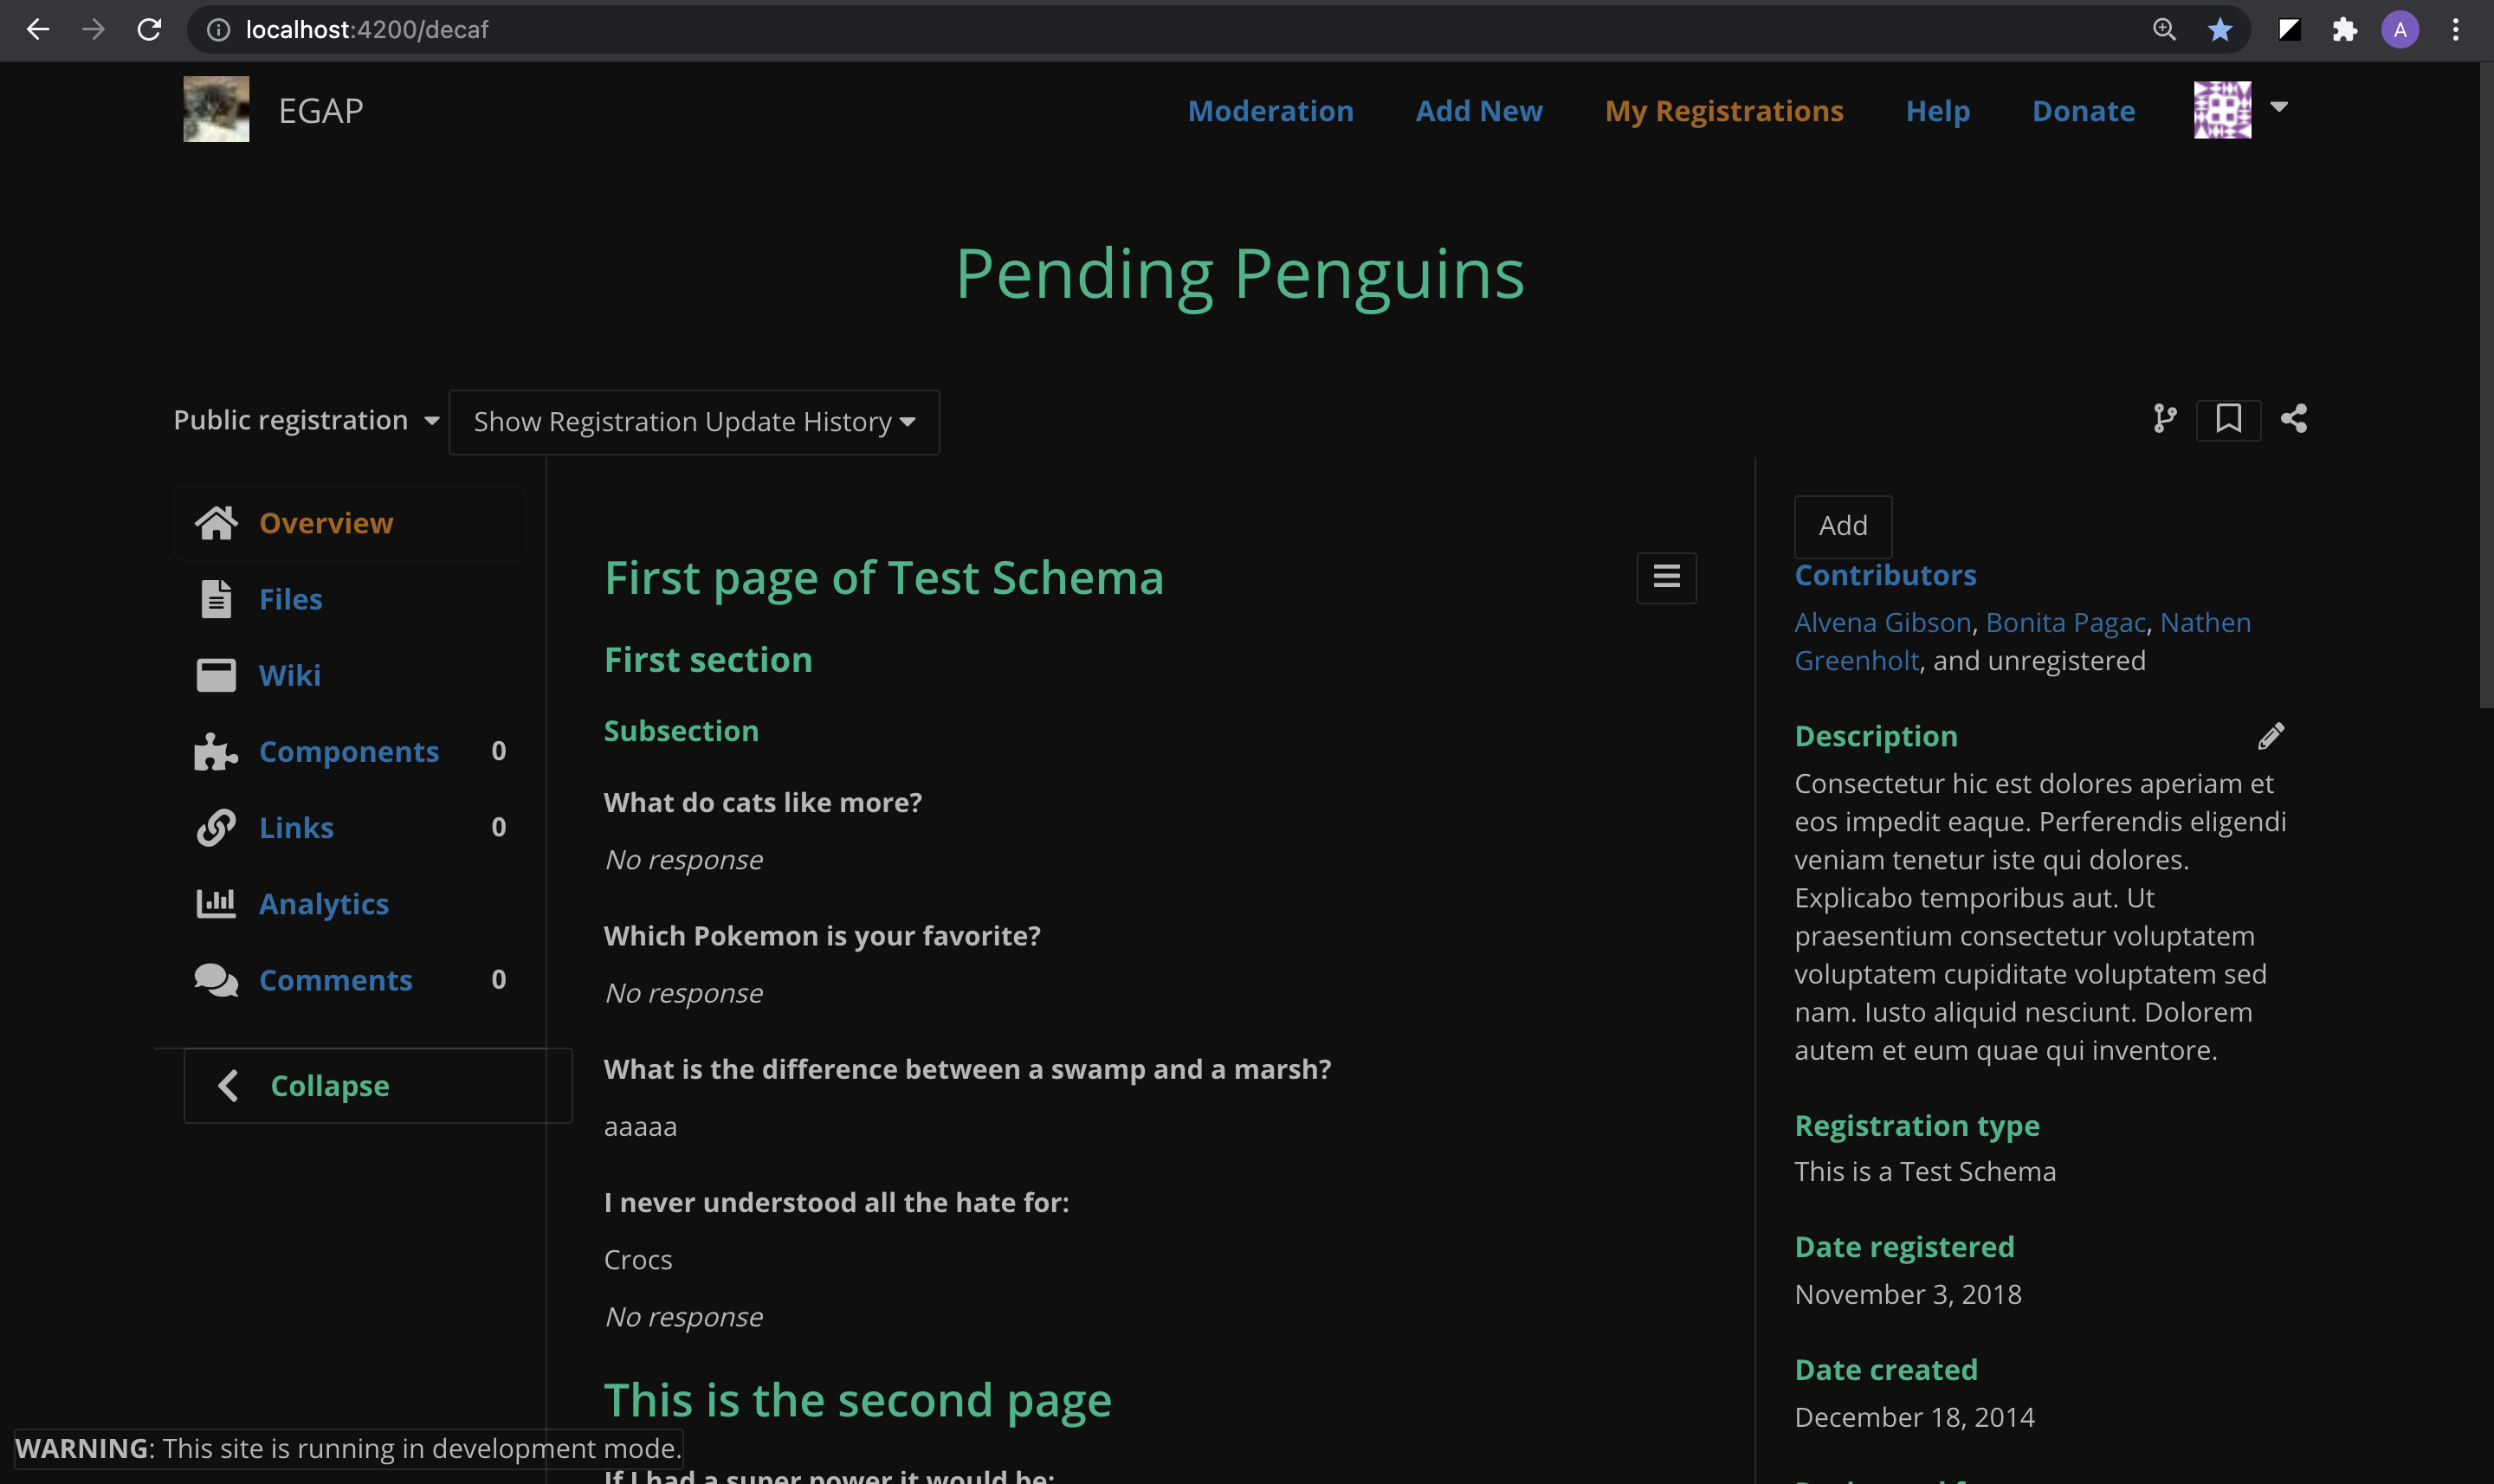Click the fork registration icon
The width and height of the screenshot is (2494, 1484).
pyautogui.click(x=2164, y=418)
